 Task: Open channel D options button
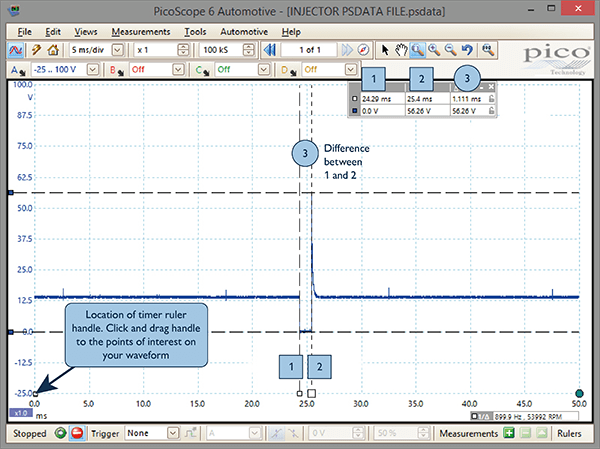(x=289, y=70)
